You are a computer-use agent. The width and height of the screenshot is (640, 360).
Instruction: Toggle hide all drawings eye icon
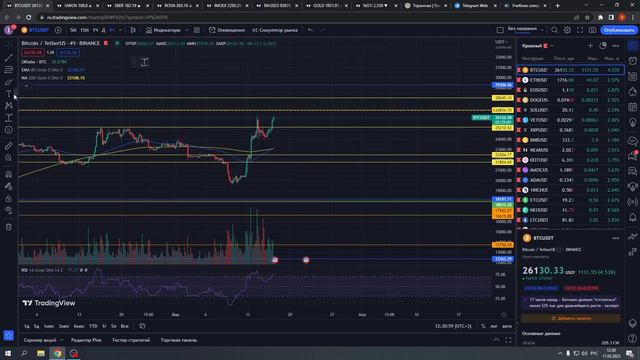coord(9,211)
